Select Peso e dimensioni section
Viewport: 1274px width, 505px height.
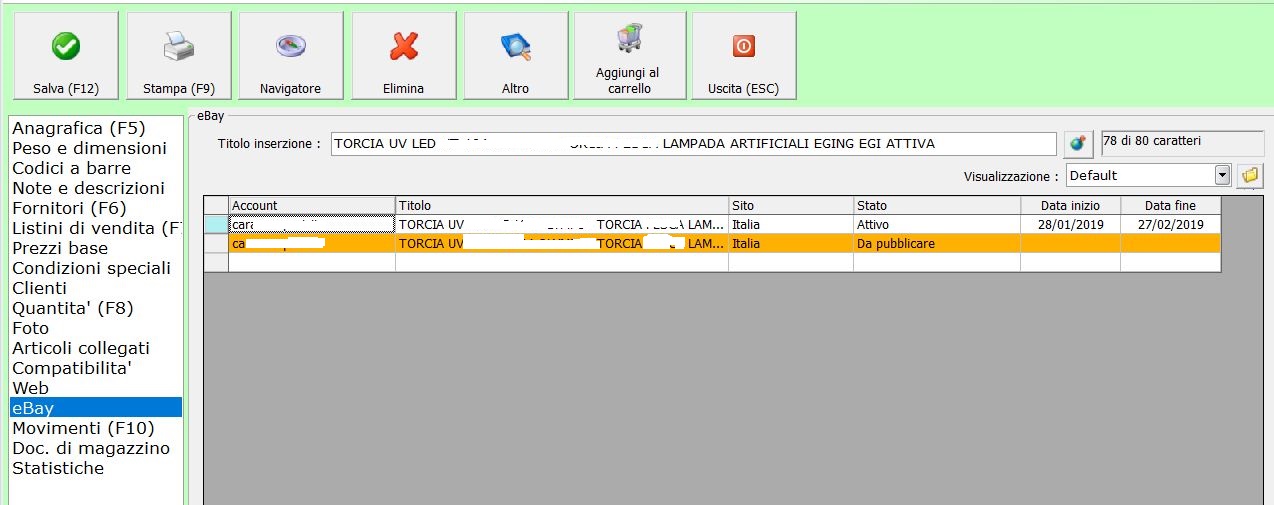pyautogui.click(x=89, y=148)
